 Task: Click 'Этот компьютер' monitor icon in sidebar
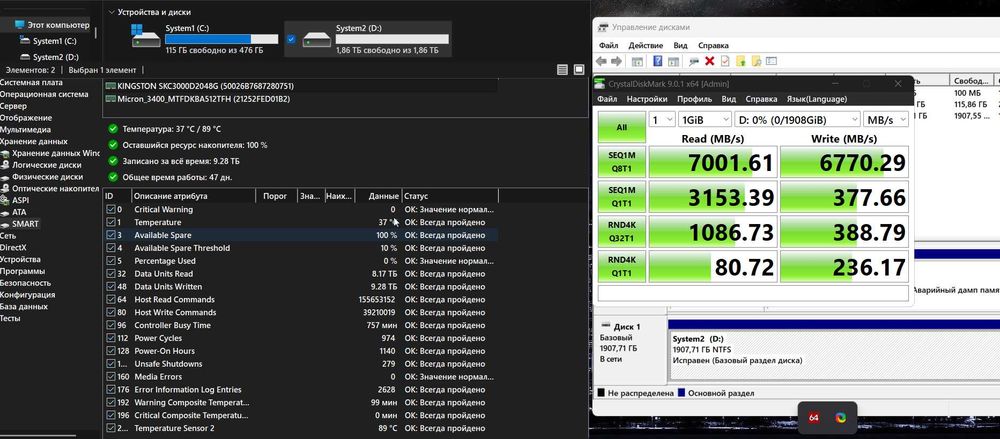point(20,24)
